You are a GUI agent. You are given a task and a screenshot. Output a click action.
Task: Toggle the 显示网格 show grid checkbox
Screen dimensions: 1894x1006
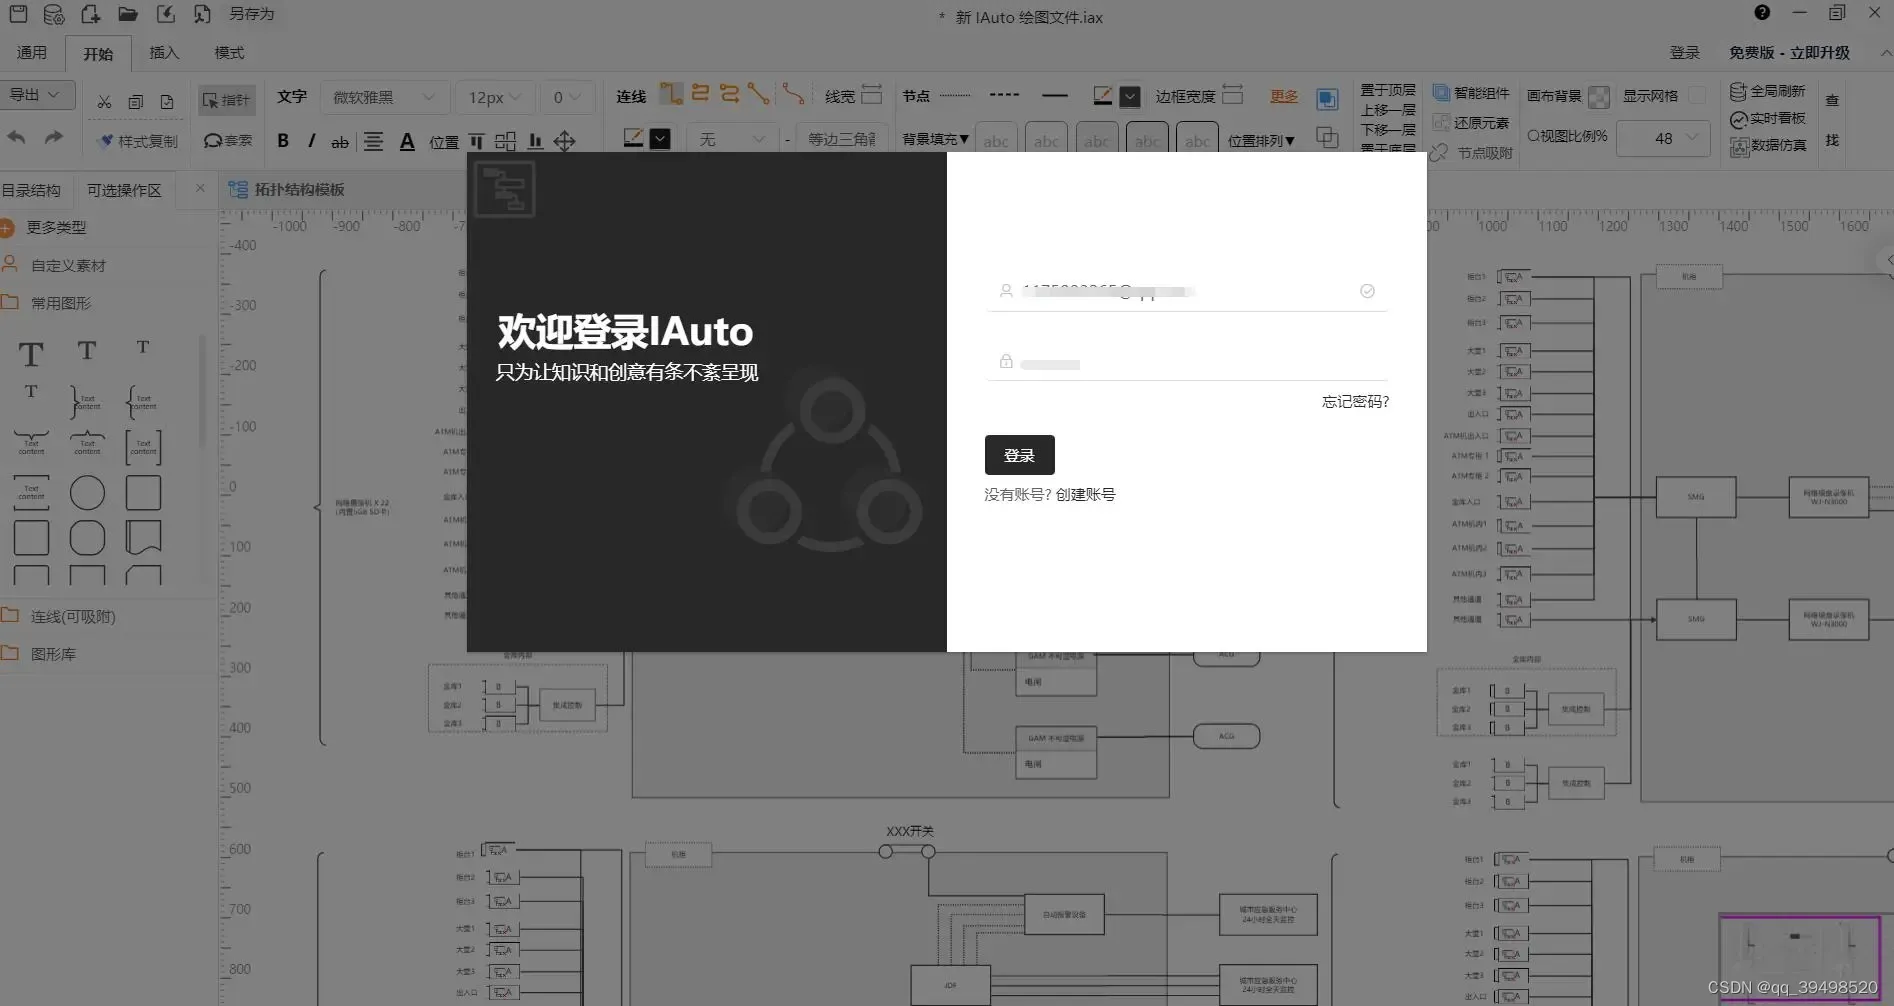[x=1697, y=96]
